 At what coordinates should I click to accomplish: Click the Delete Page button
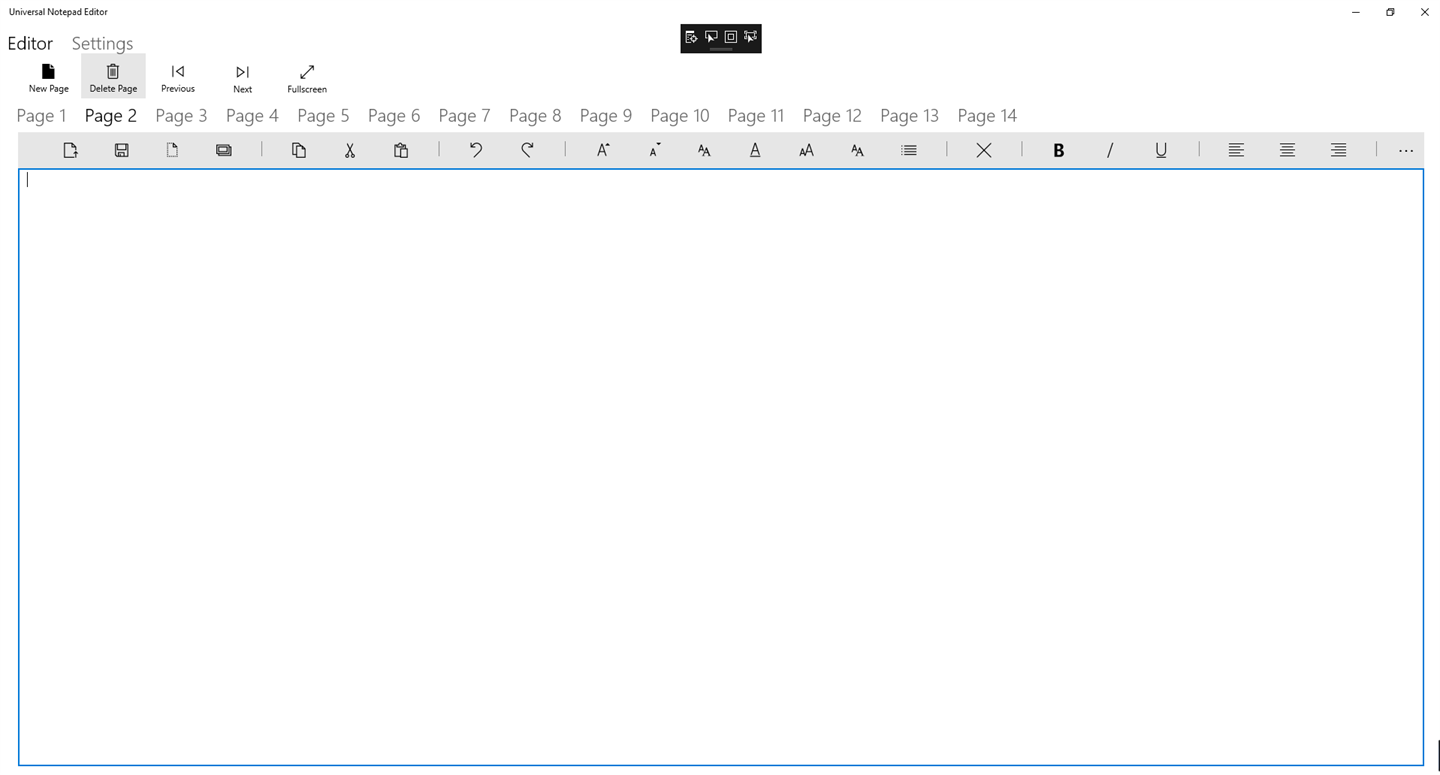(113, 77)
